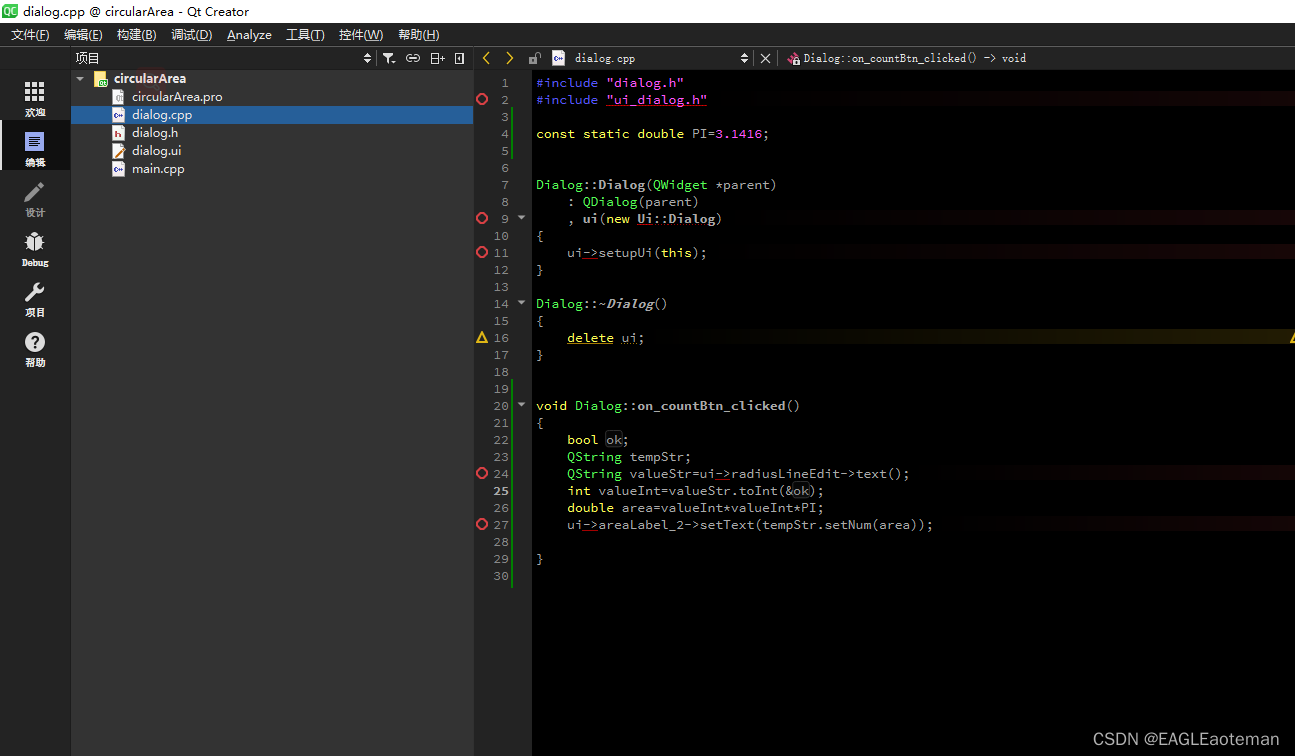Fold the constructor block at line 9
Screen dimensions: 1295x756
pyautogui.click(x=521, y=218)
